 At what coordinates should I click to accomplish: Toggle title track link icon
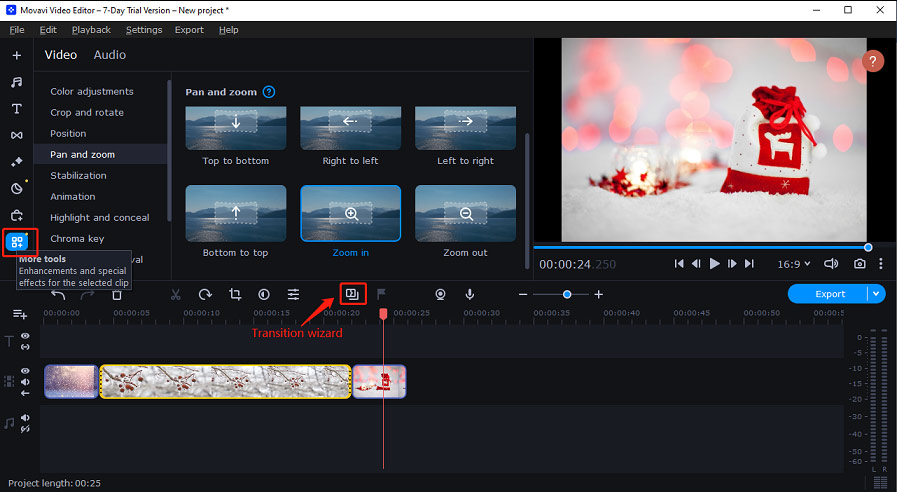[25, 347]
